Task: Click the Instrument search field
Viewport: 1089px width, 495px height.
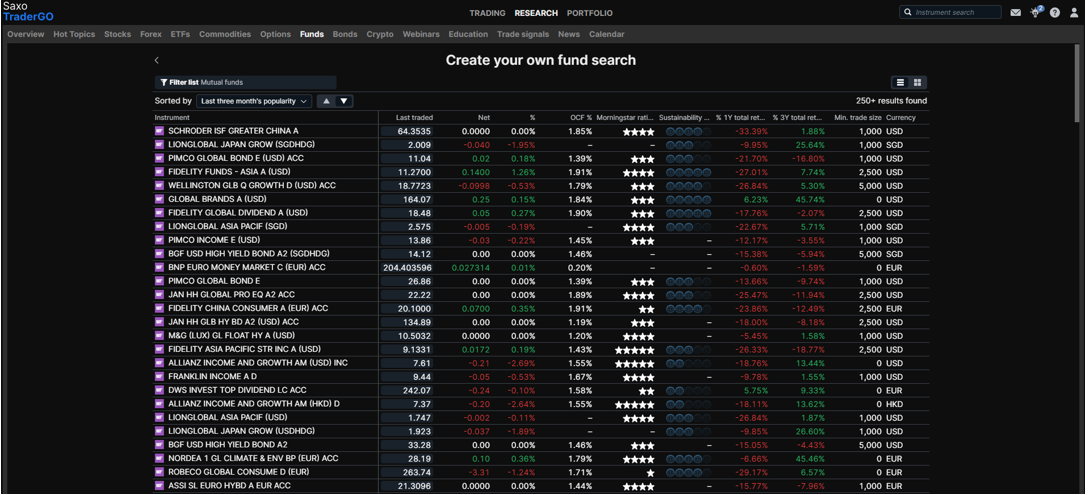Action: pyautogui.click(x=950, y=12)
